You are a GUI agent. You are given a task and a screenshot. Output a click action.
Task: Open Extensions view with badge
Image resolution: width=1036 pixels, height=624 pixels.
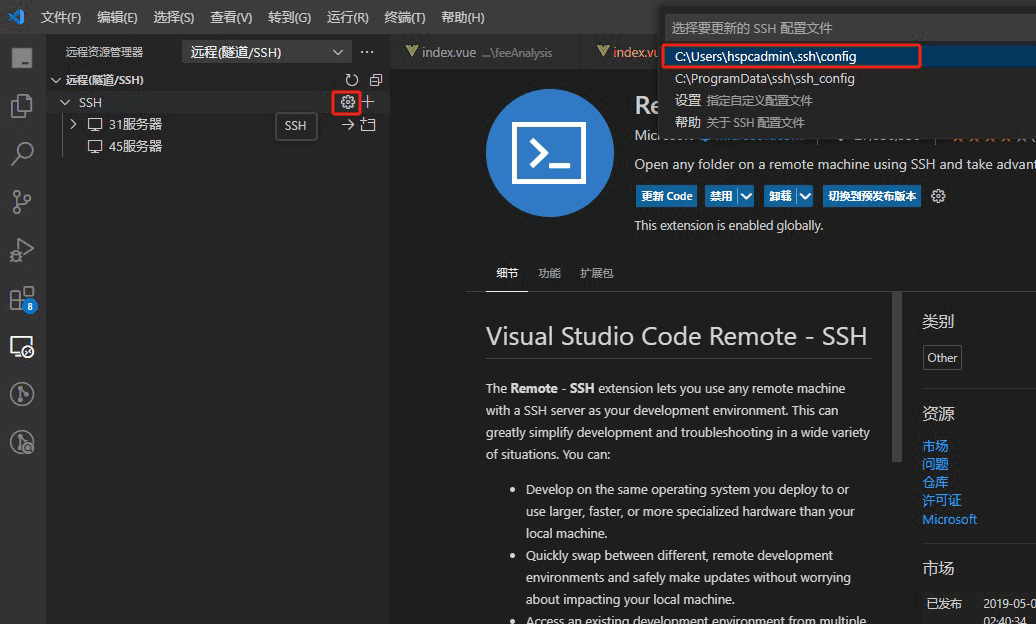(22, 299)
